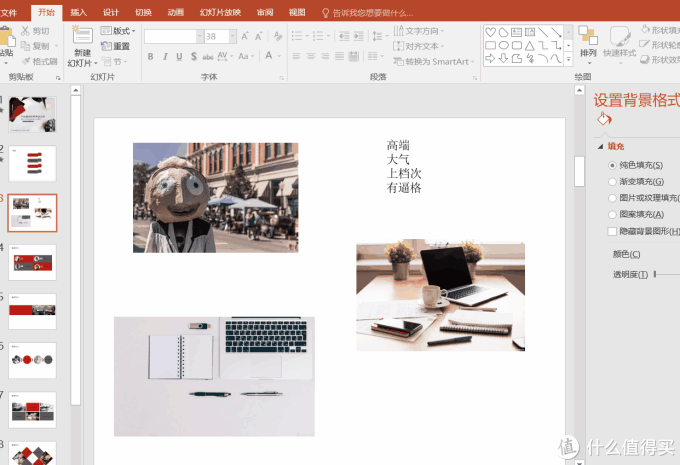The image size is (680, 465).
Task: Switch to the Design (设计) tab
Action: [111, 12]
